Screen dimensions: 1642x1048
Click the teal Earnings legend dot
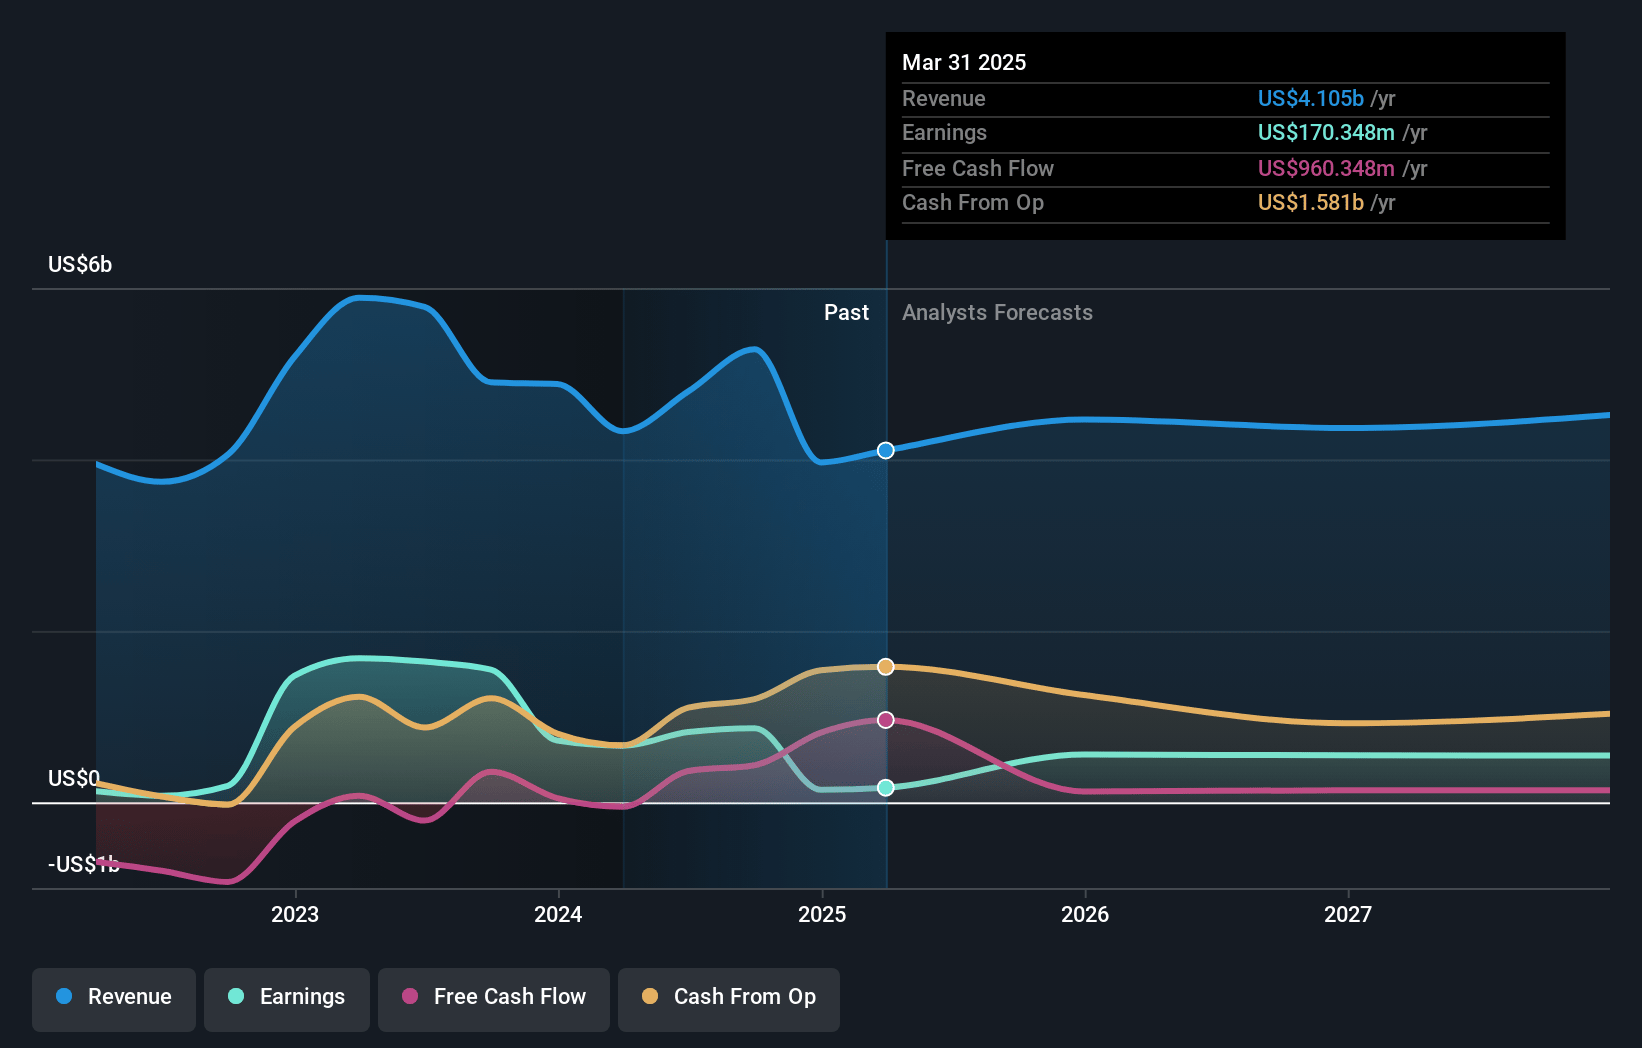point(236,996)
